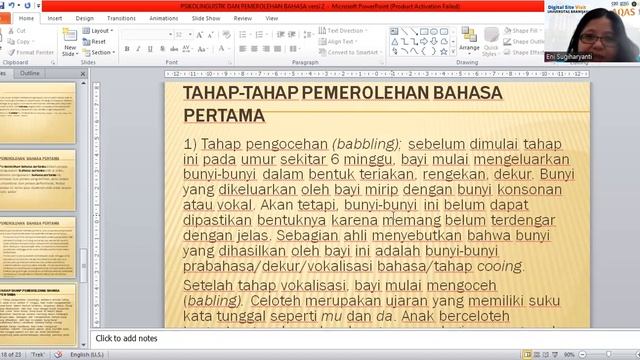Screen dimensions: 640x360
Task: Click Decrease List Level icon
Action: point(280,35)
